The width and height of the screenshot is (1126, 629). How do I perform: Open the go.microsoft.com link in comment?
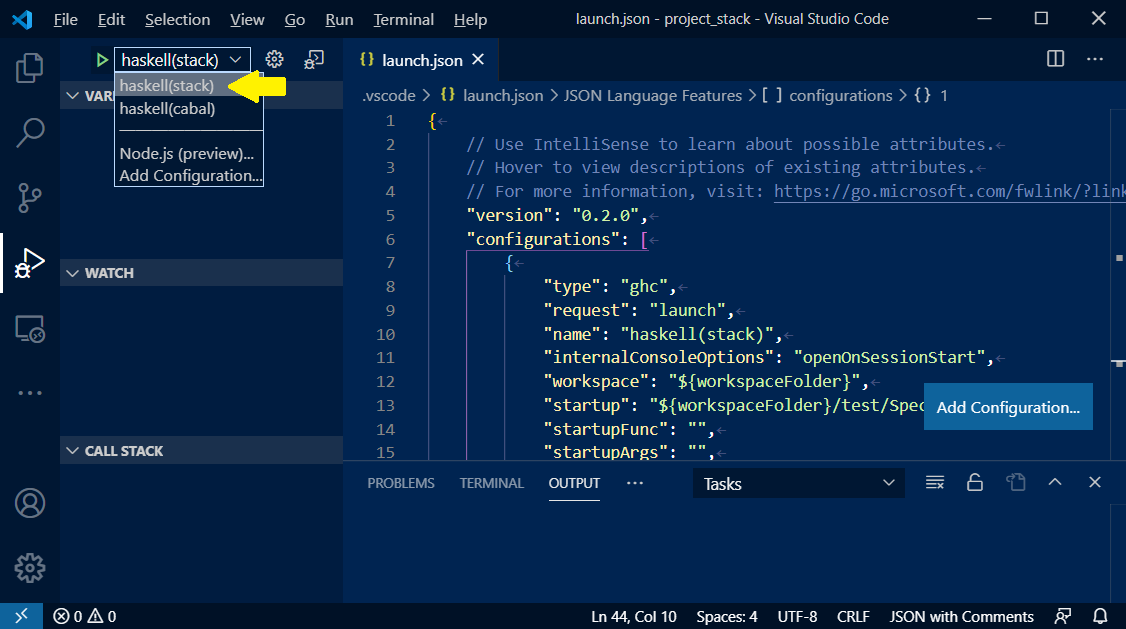pyautogui.click(x=949, y=191)
